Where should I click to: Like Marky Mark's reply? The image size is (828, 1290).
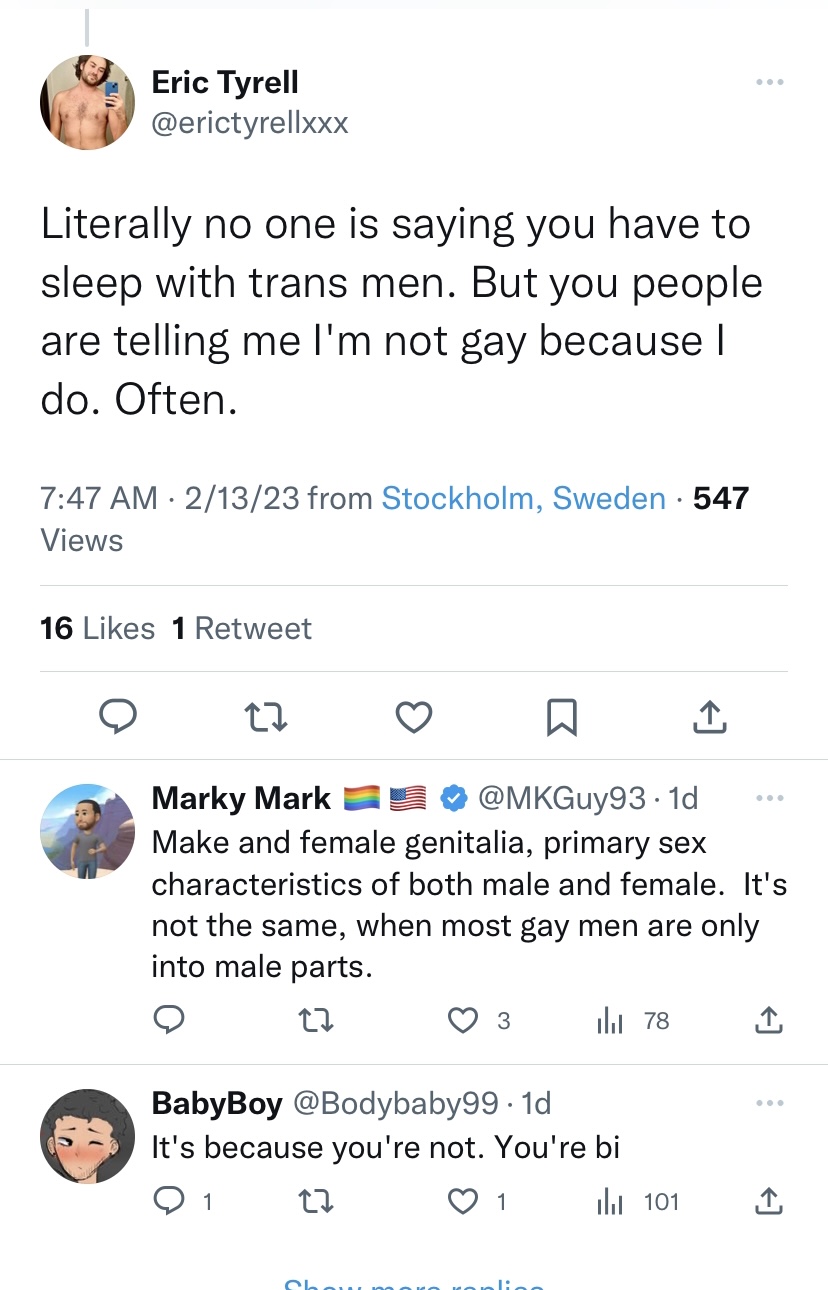coord(463,1020)
